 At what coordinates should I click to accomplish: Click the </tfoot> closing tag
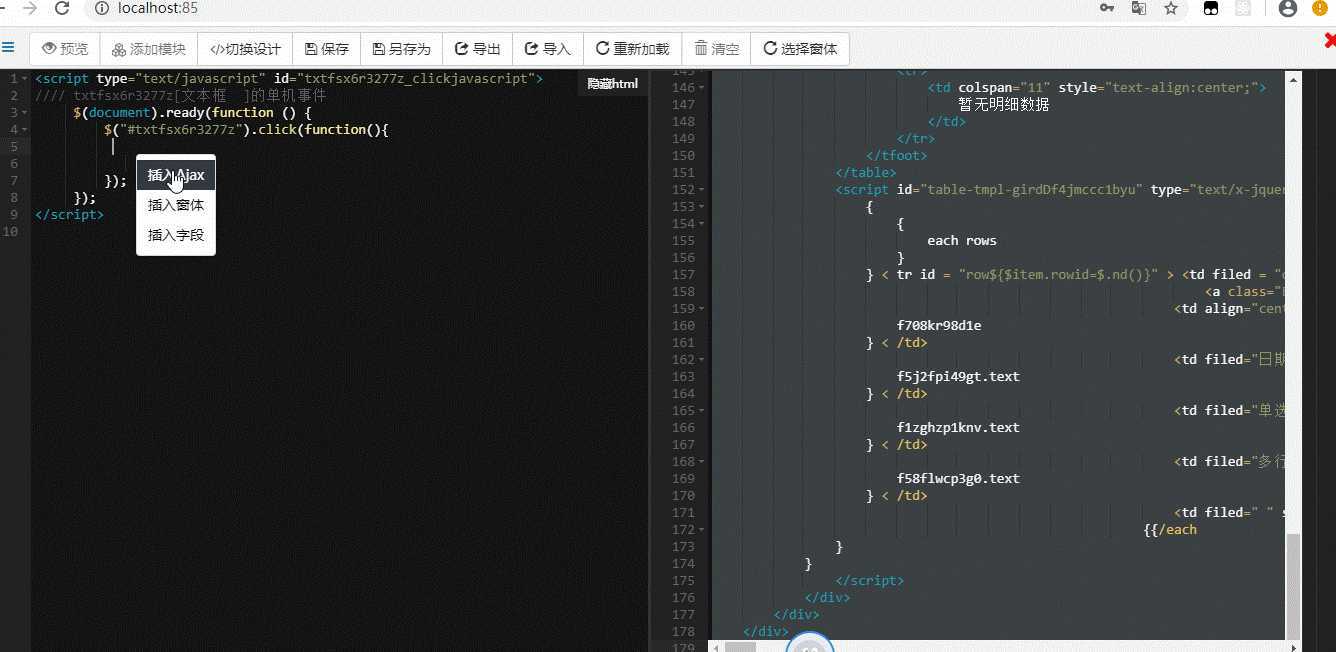pyautogui.click(x=897, y=156)
